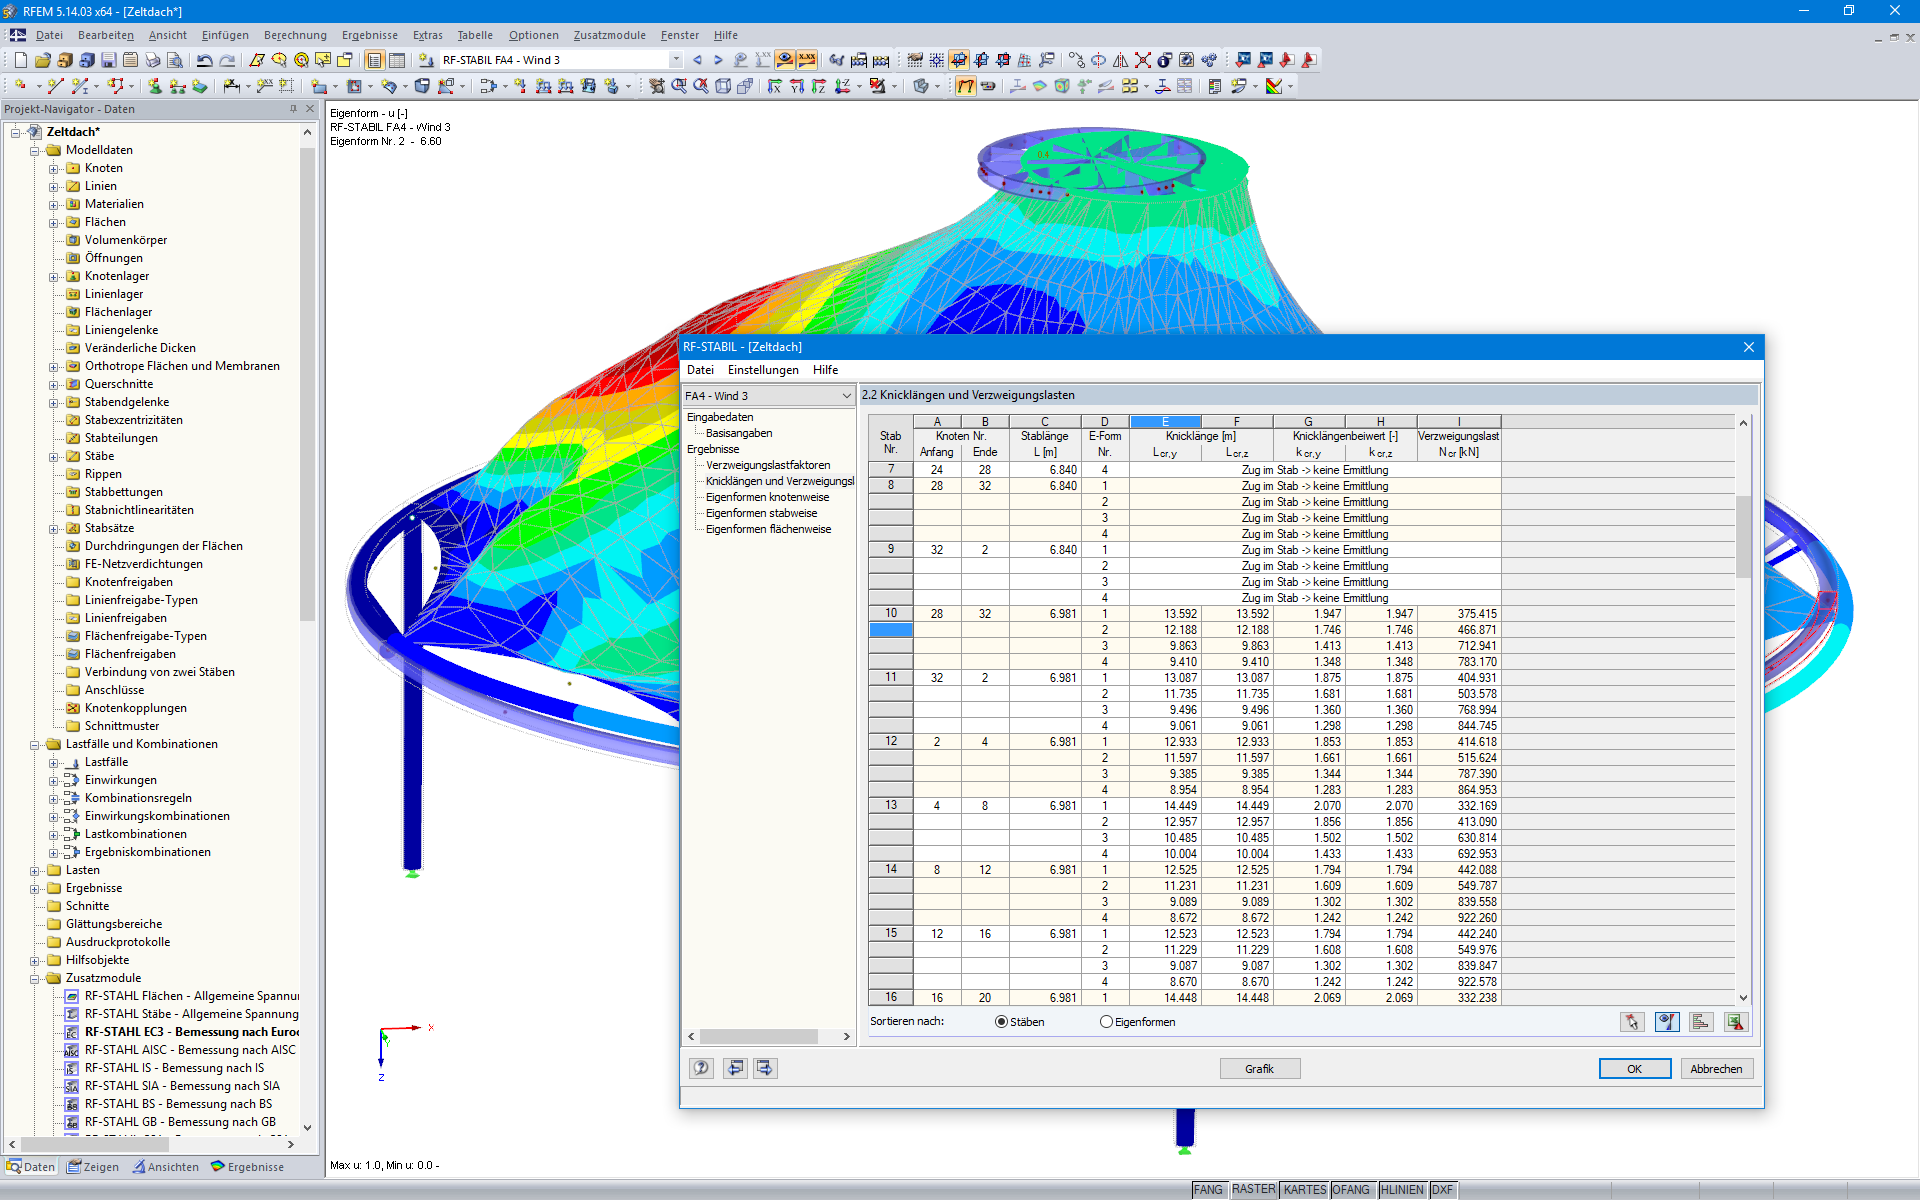Click the results table vertical scrollbar thumb
1920x1200 pixels.
1743,535
